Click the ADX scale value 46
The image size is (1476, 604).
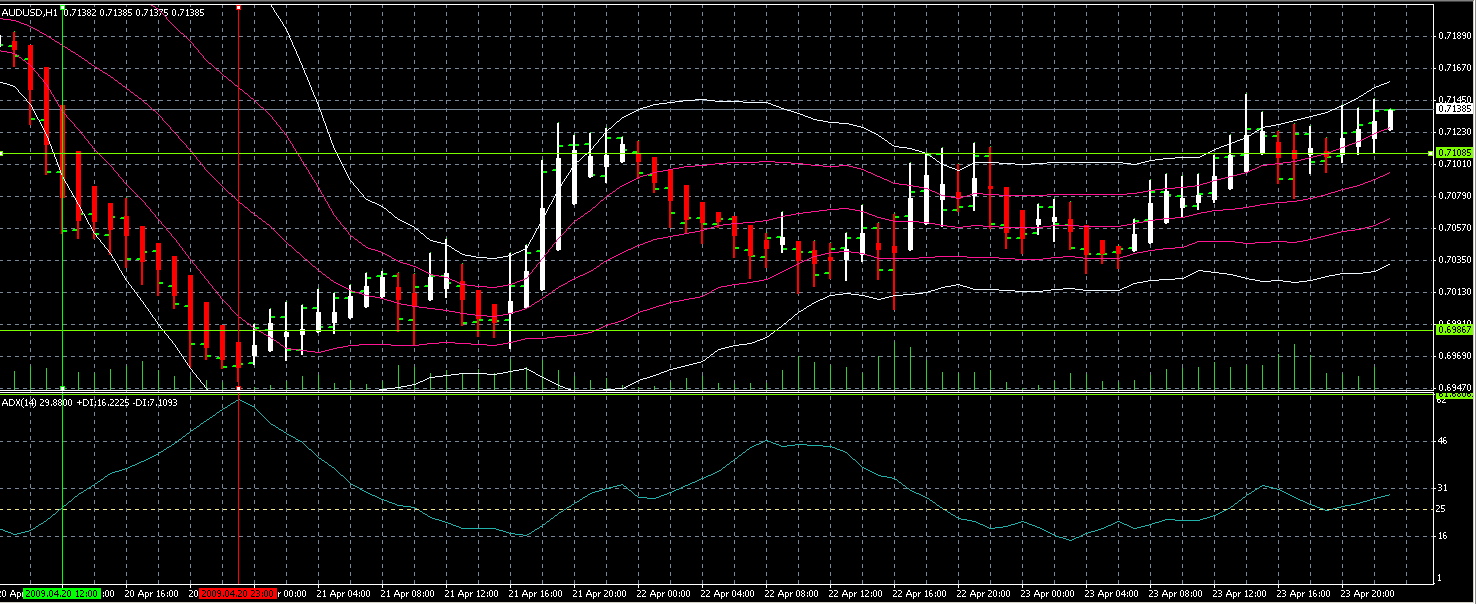pos(1443,441)
